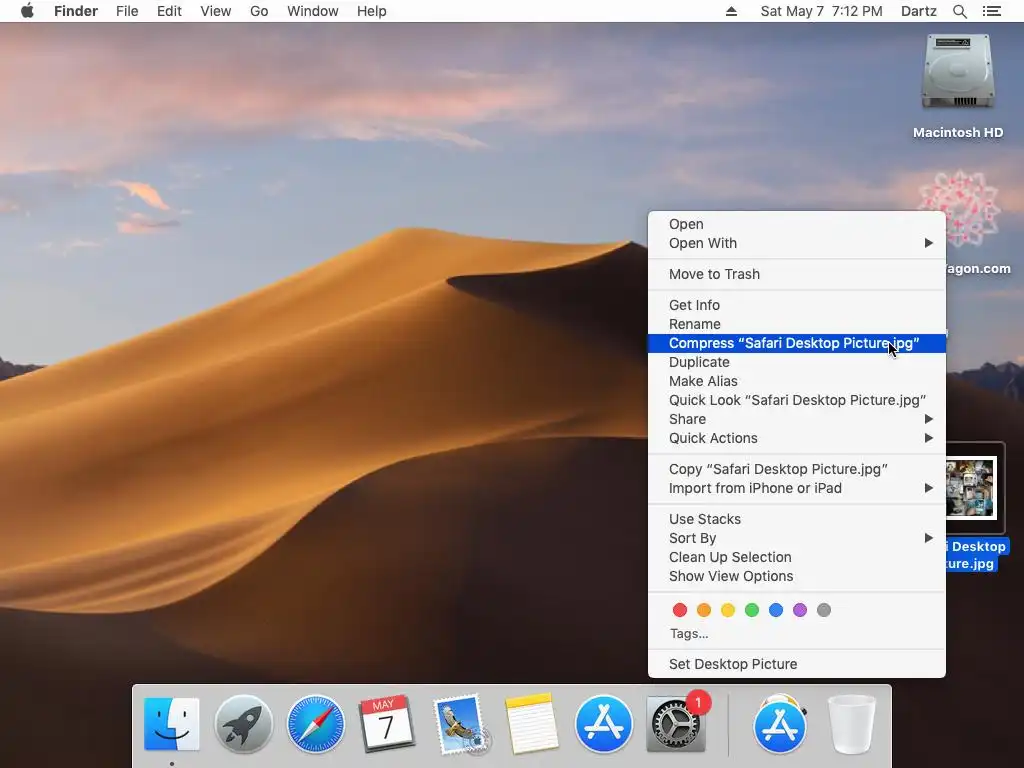Select Safari Desktop Picture.jpg thumbnail

pos(970,487)
